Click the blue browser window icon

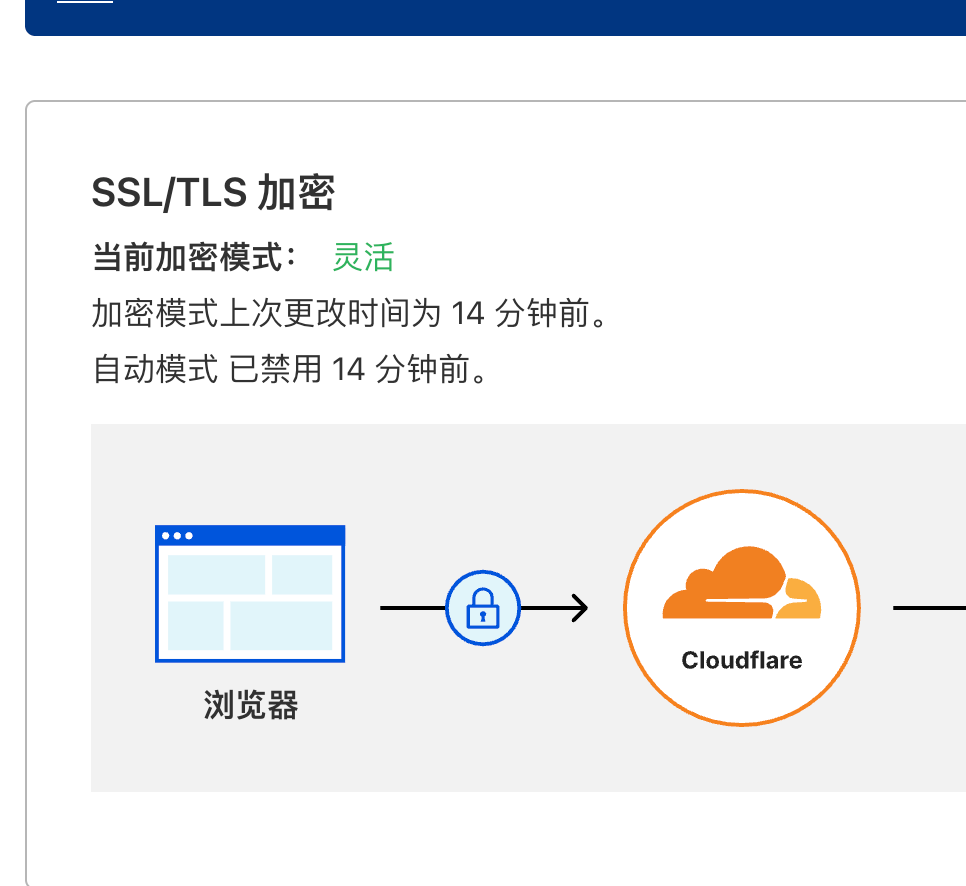pos(250,594)
